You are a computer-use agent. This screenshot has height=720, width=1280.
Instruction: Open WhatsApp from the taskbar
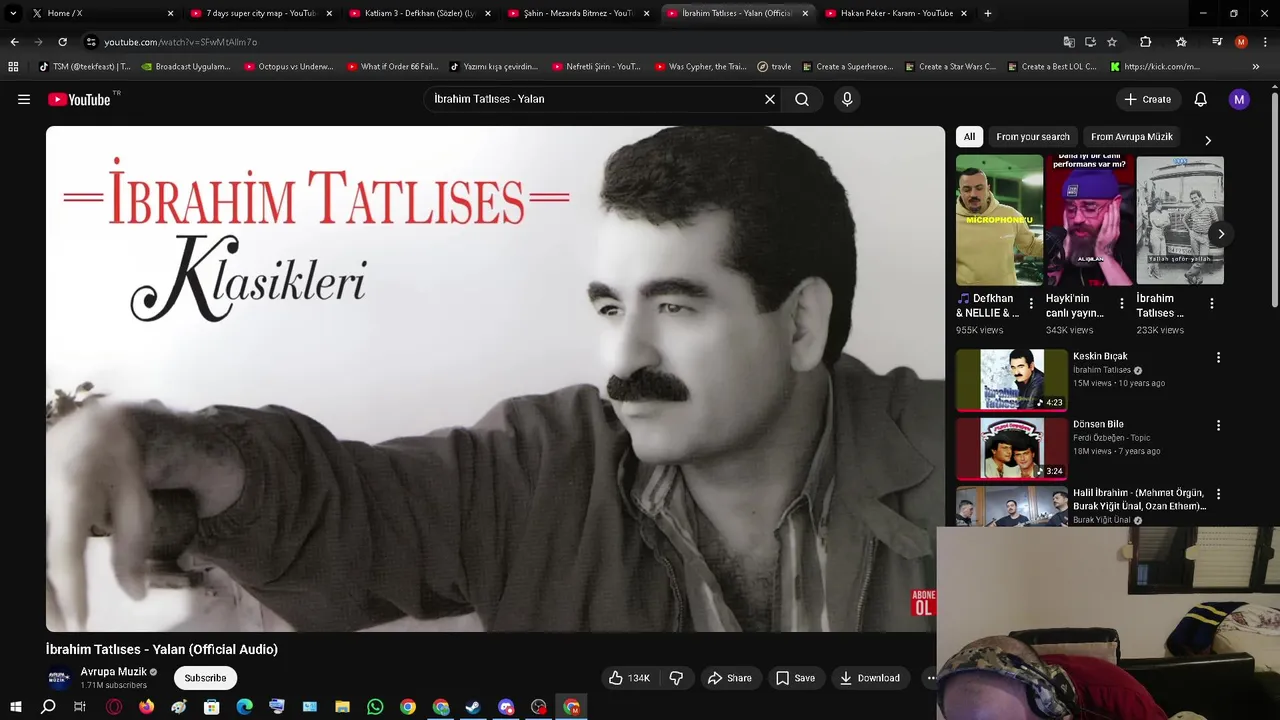click(x=375, y=707)
